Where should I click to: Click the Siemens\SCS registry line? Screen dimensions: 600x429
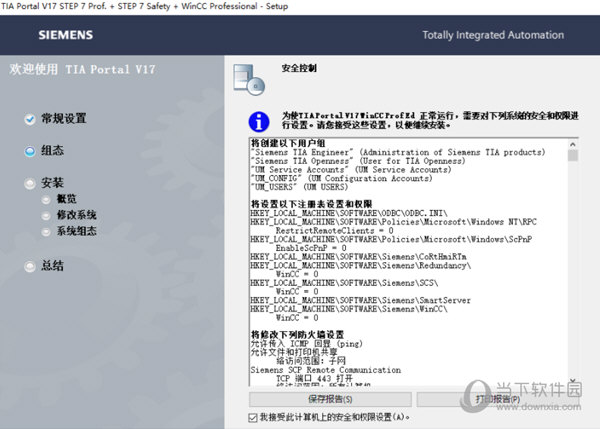344,283
